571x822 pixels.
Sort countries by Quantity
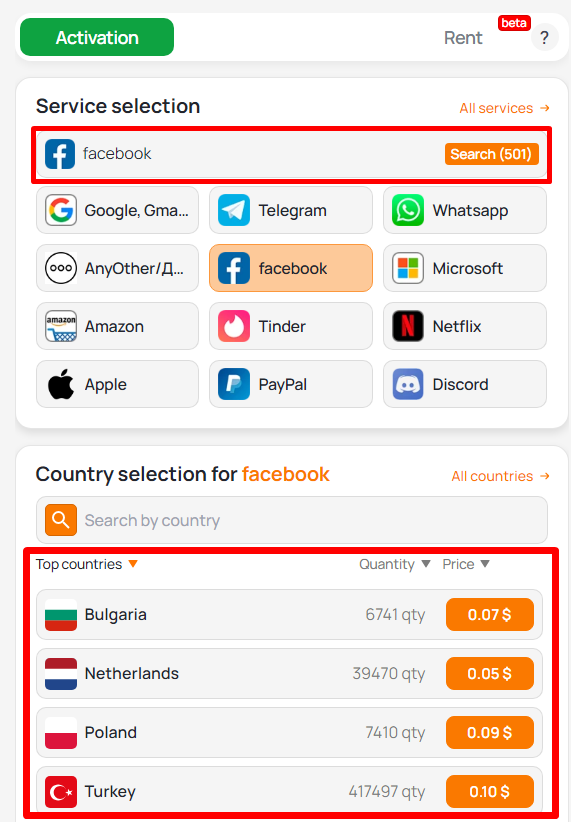394,564
